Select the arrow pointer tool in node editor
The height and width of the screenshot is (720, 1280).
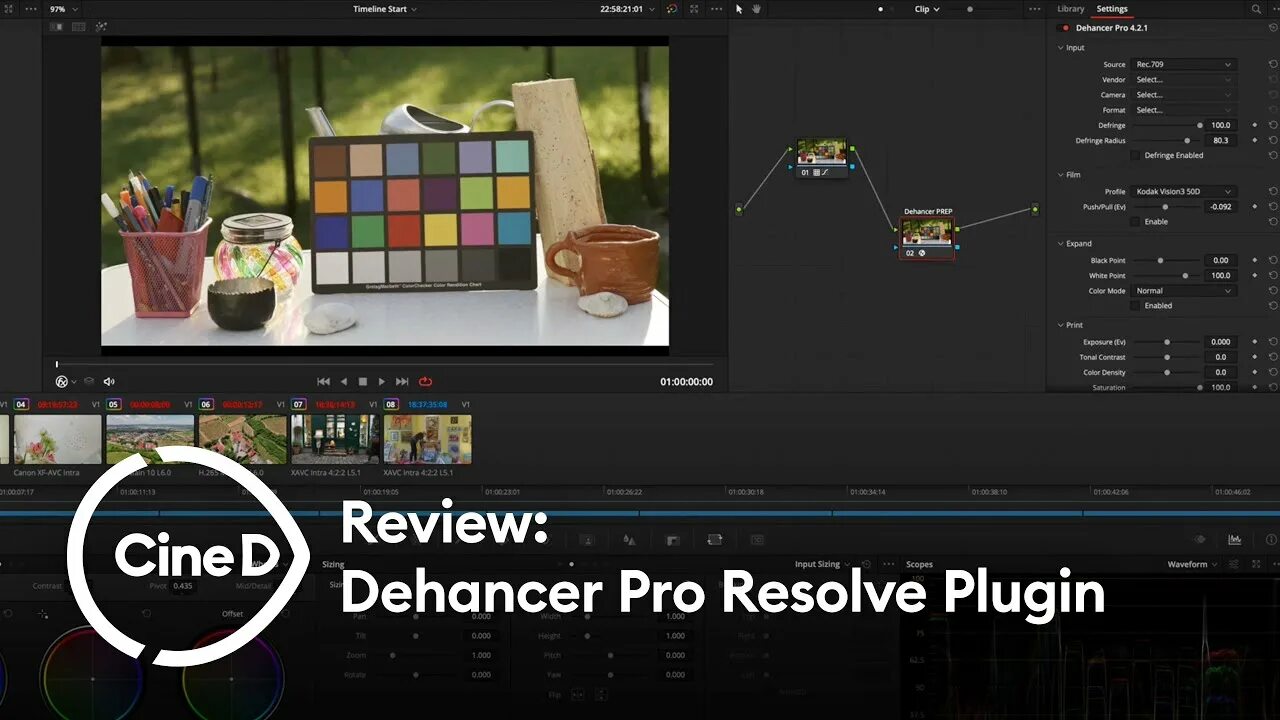739,9
